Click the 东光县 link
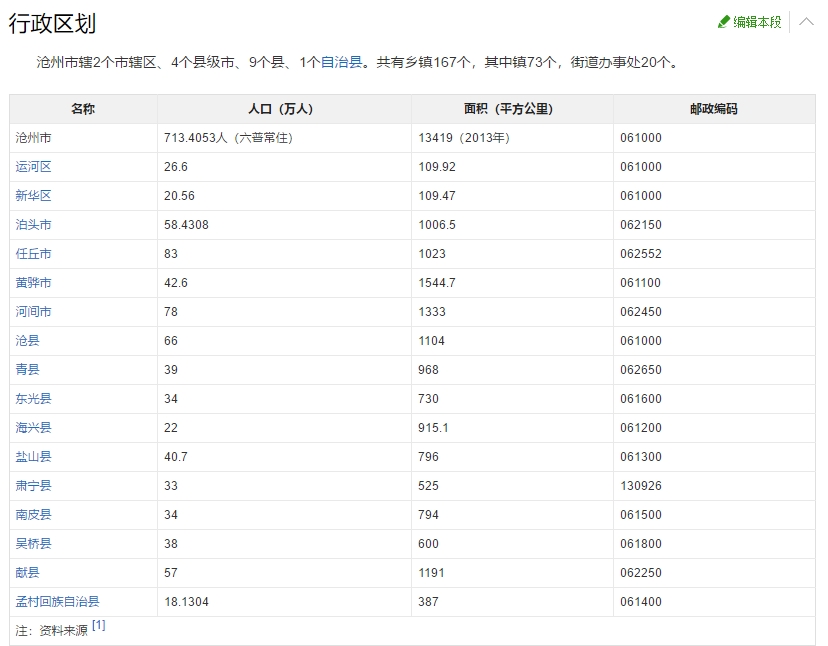The height and width of the screenshot is (646, 828). tap(33, 399)
